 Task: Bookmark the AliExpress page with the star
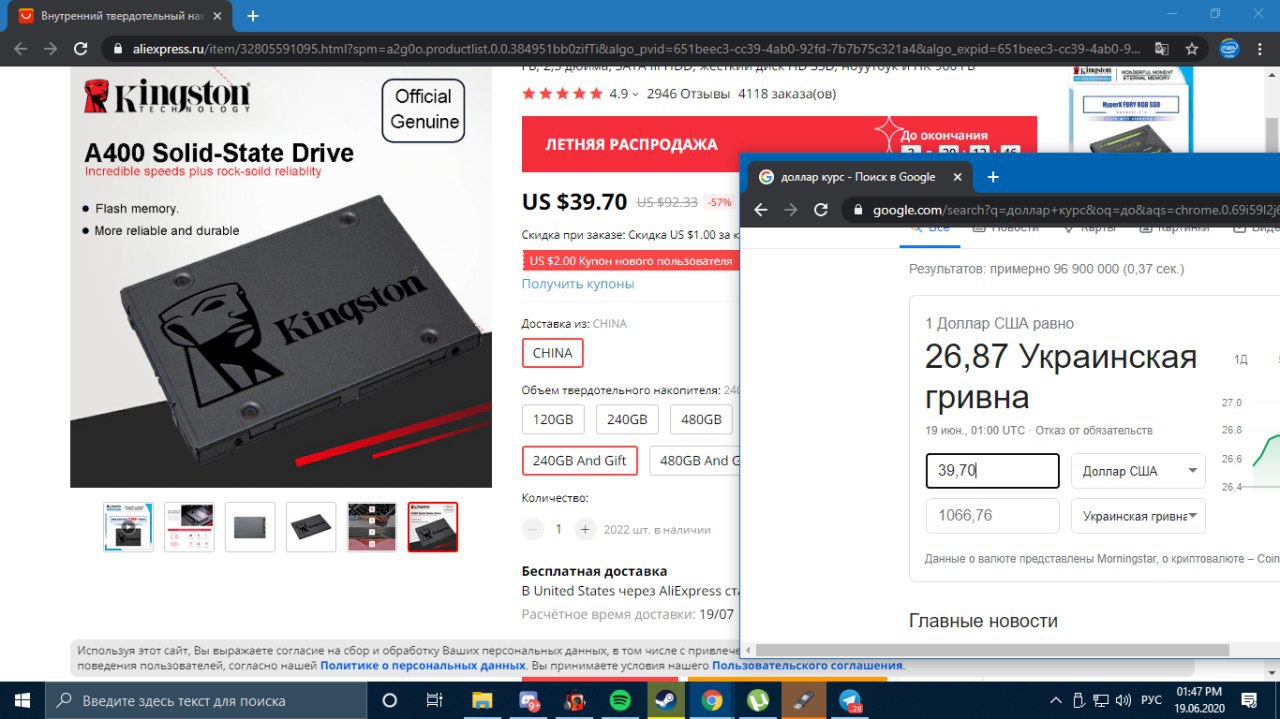(1192, 48)
